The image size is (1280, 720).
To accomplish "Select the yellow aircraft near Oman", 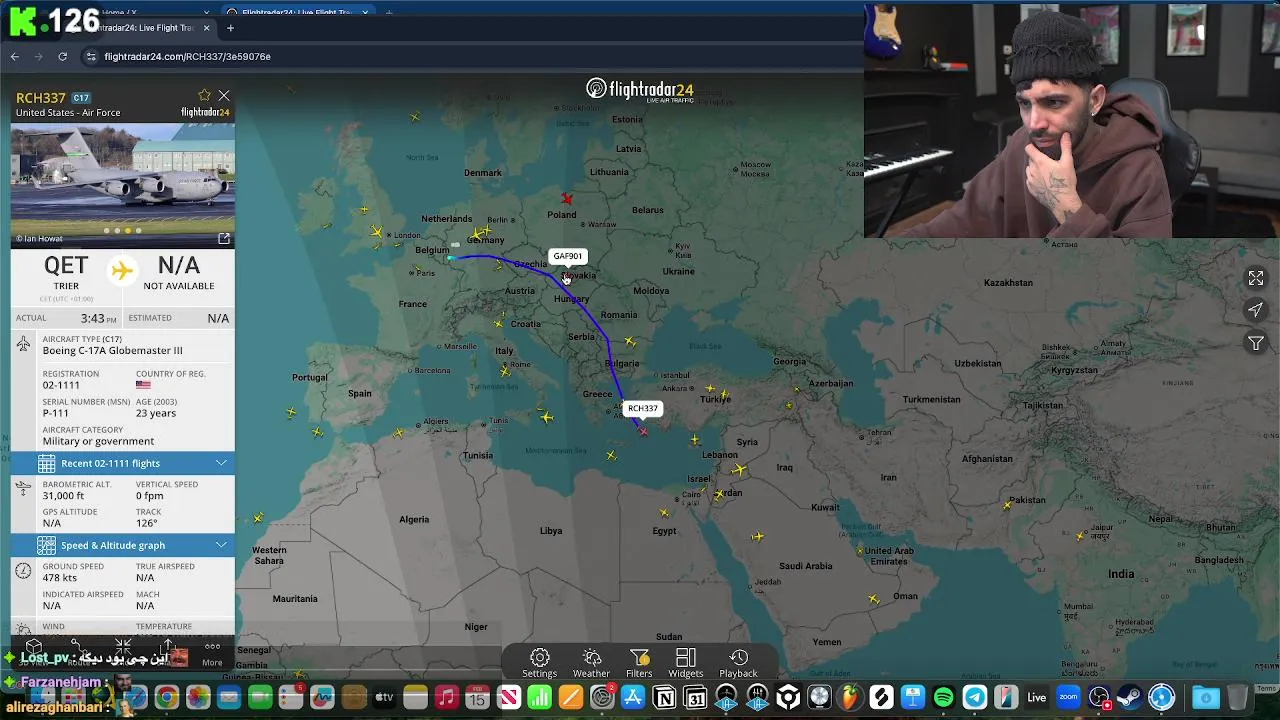I will tap(874, 599).
